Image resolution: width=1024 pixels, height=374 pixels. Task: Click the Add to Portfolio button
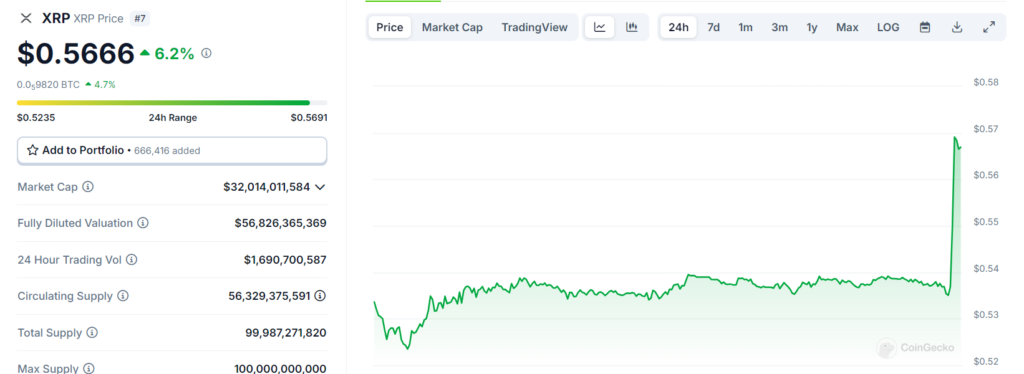[x=172, y=151]
